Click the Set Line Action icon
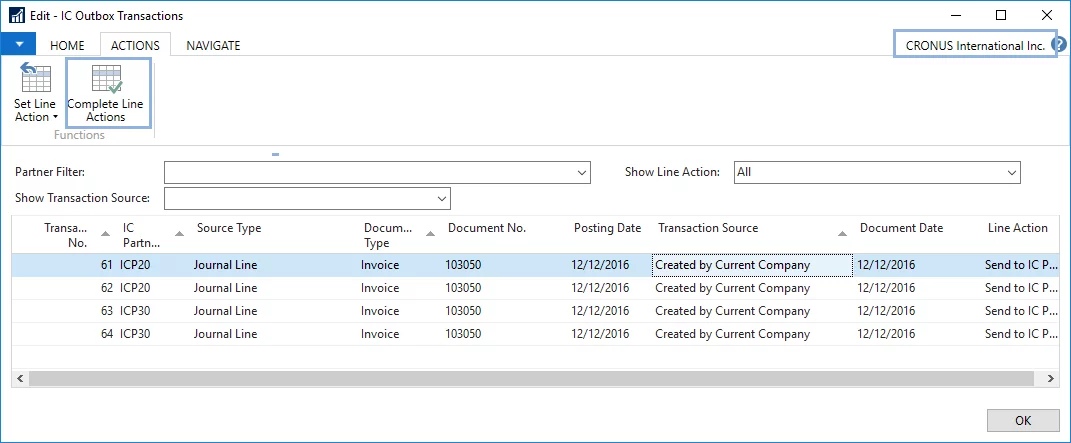 point(34,80)
